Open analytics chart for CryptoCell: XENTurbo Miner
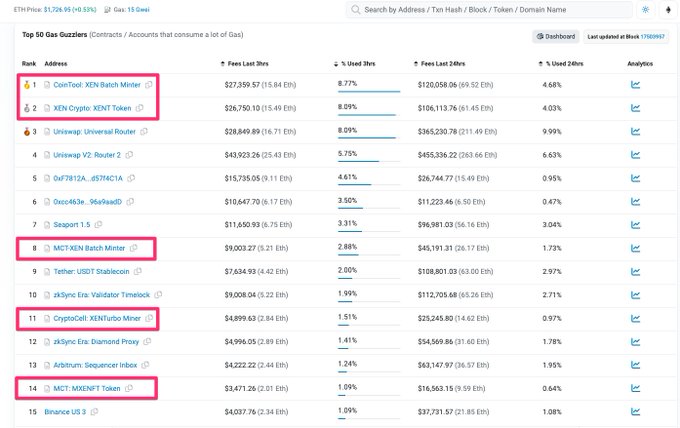This screenshot has width=680, height=428. 635,318
